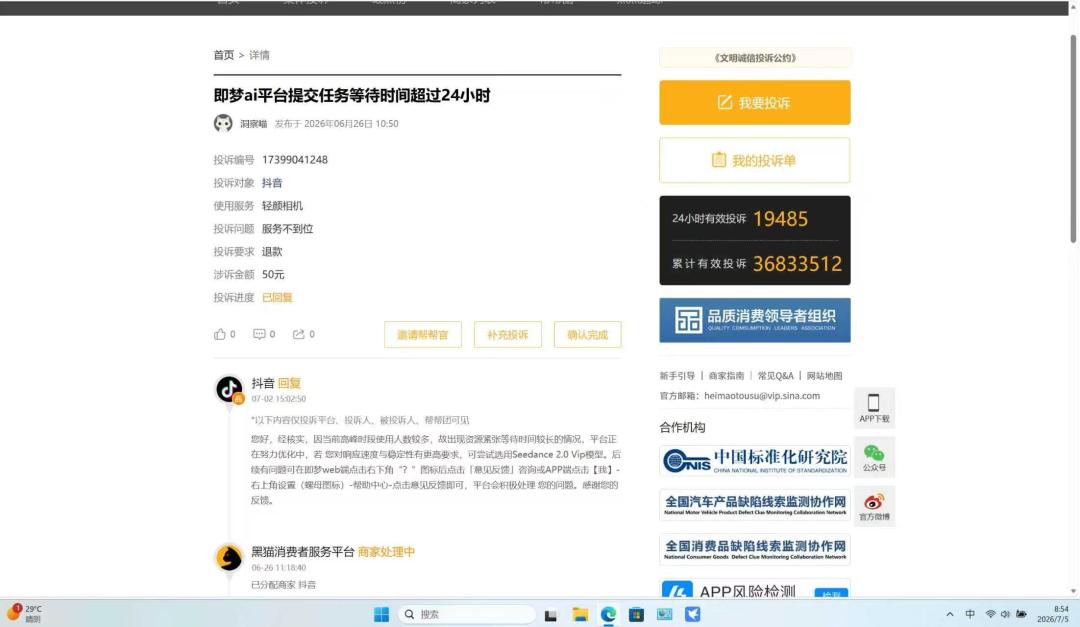Open File Explorer from taskbar

tap(580, 615)
